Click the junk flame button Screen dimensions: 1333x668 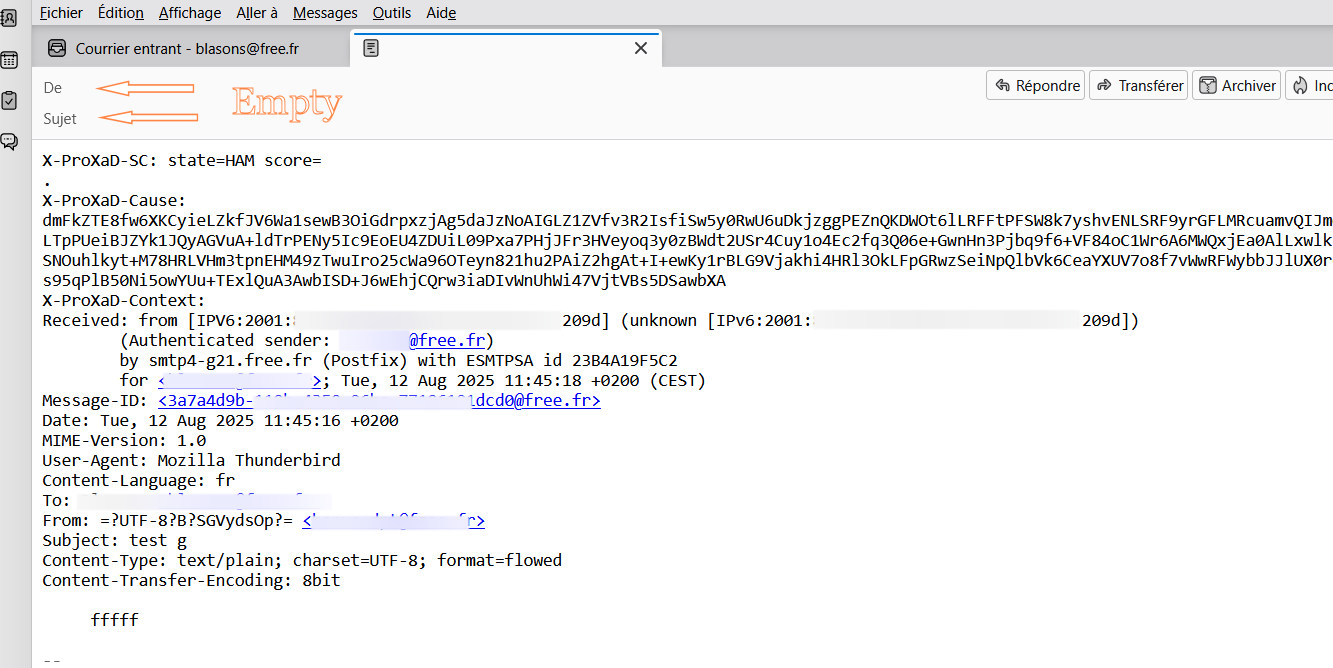tap(1311, 86)
